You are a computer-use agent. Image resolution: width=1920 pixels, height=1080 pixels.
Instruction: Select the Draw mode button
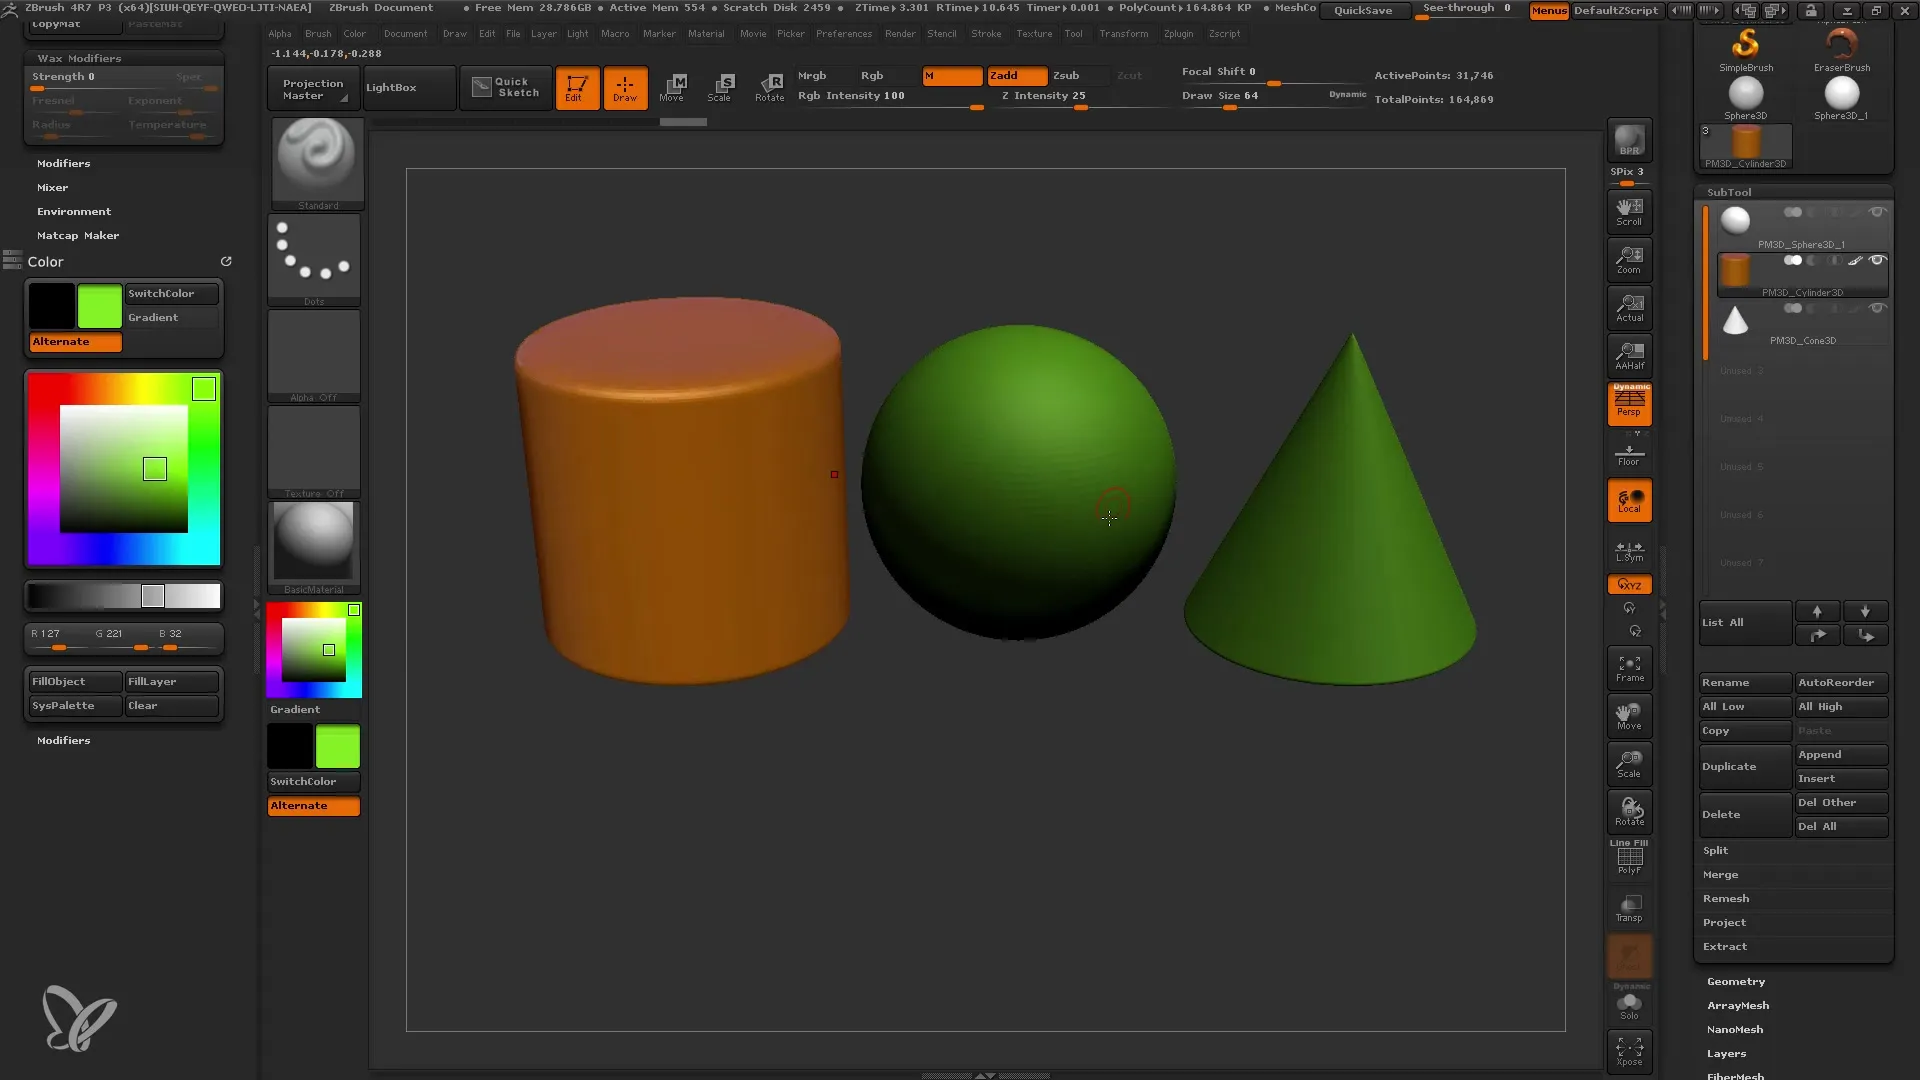click(624, 86)
